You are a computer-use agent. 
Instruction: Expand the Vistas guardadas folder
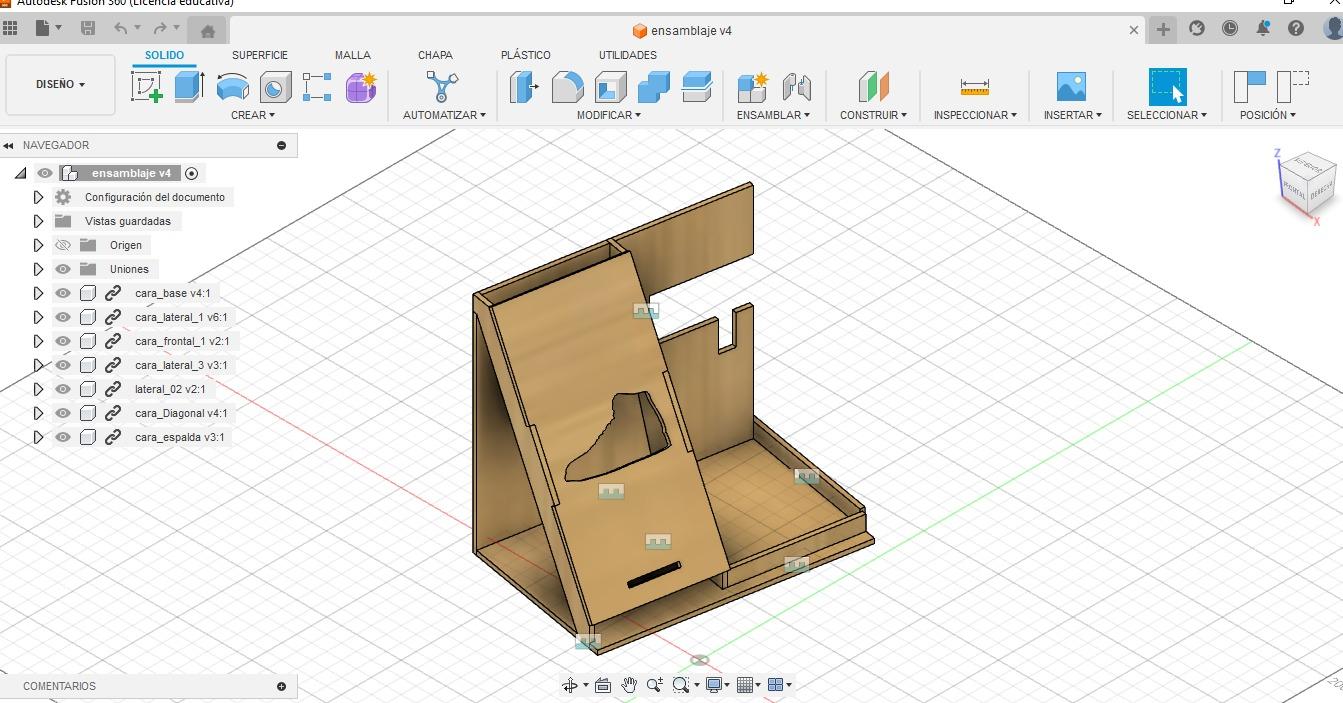coord(38,221)
